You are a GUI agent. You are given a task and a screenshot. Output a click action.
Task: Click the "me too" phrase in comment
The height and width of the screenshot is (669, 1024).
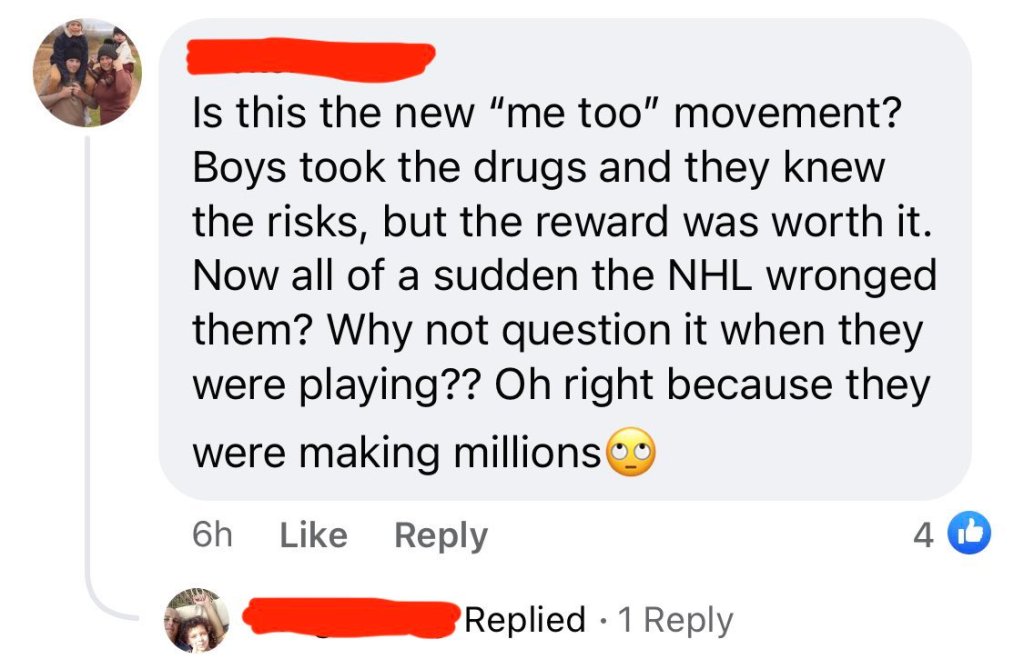[573, 113]
